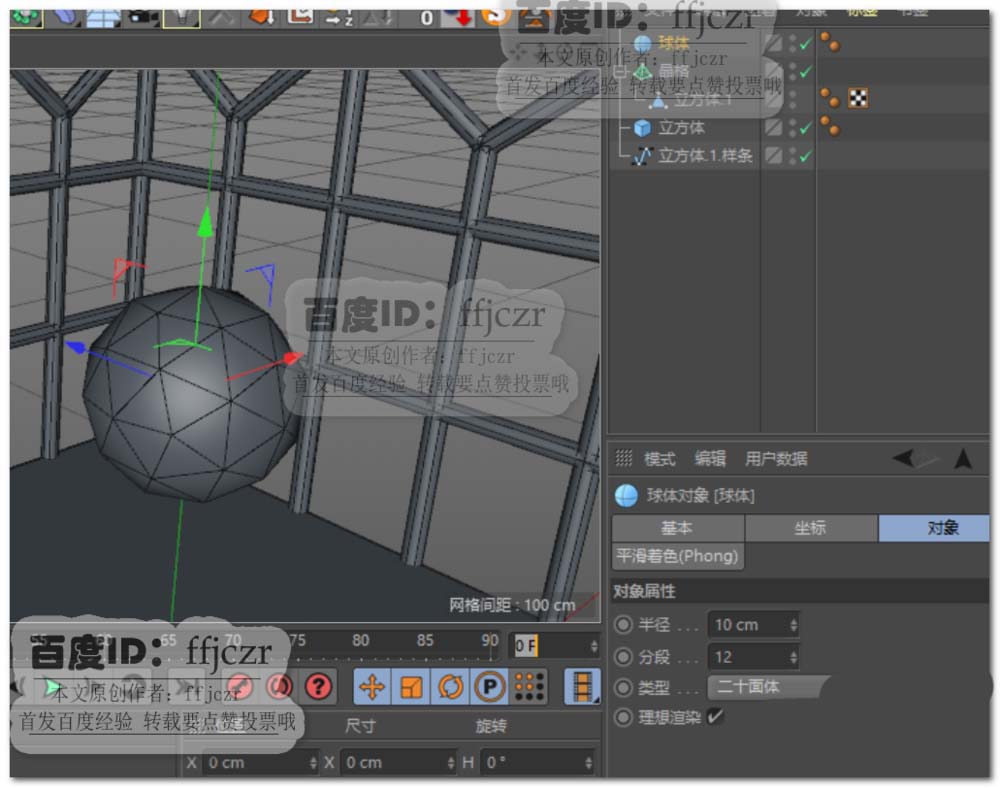This screenshot has width=1000, height=788.
Task: Select the blue cube icon of 立方体
Action: [642, 128]
